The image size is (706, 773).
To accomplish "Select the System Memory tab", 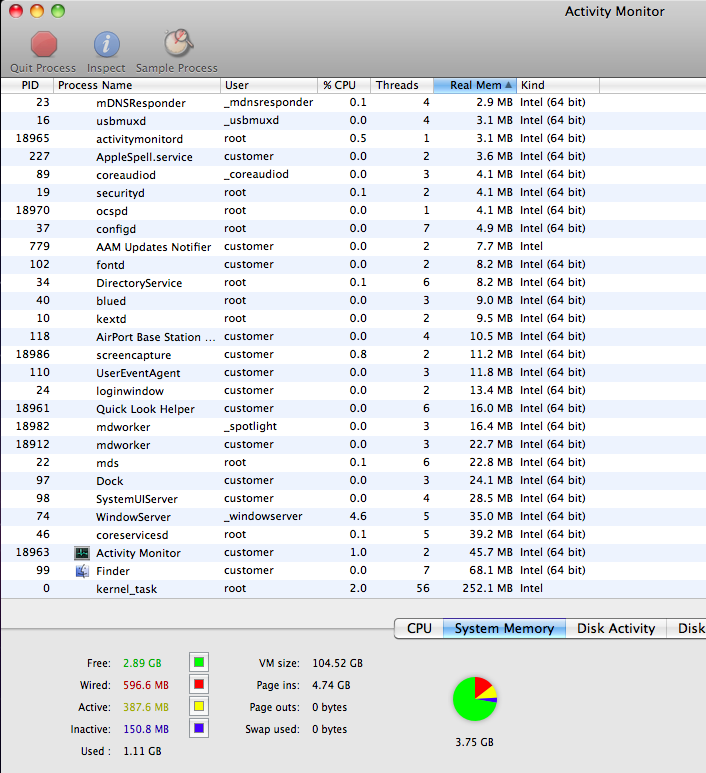I will 504,629.
